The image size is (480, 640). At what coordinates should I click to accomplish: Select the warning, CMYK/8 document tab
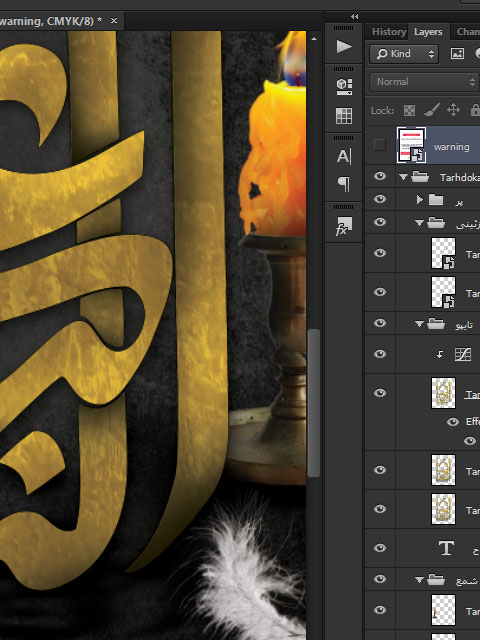[x=61, y=20]
